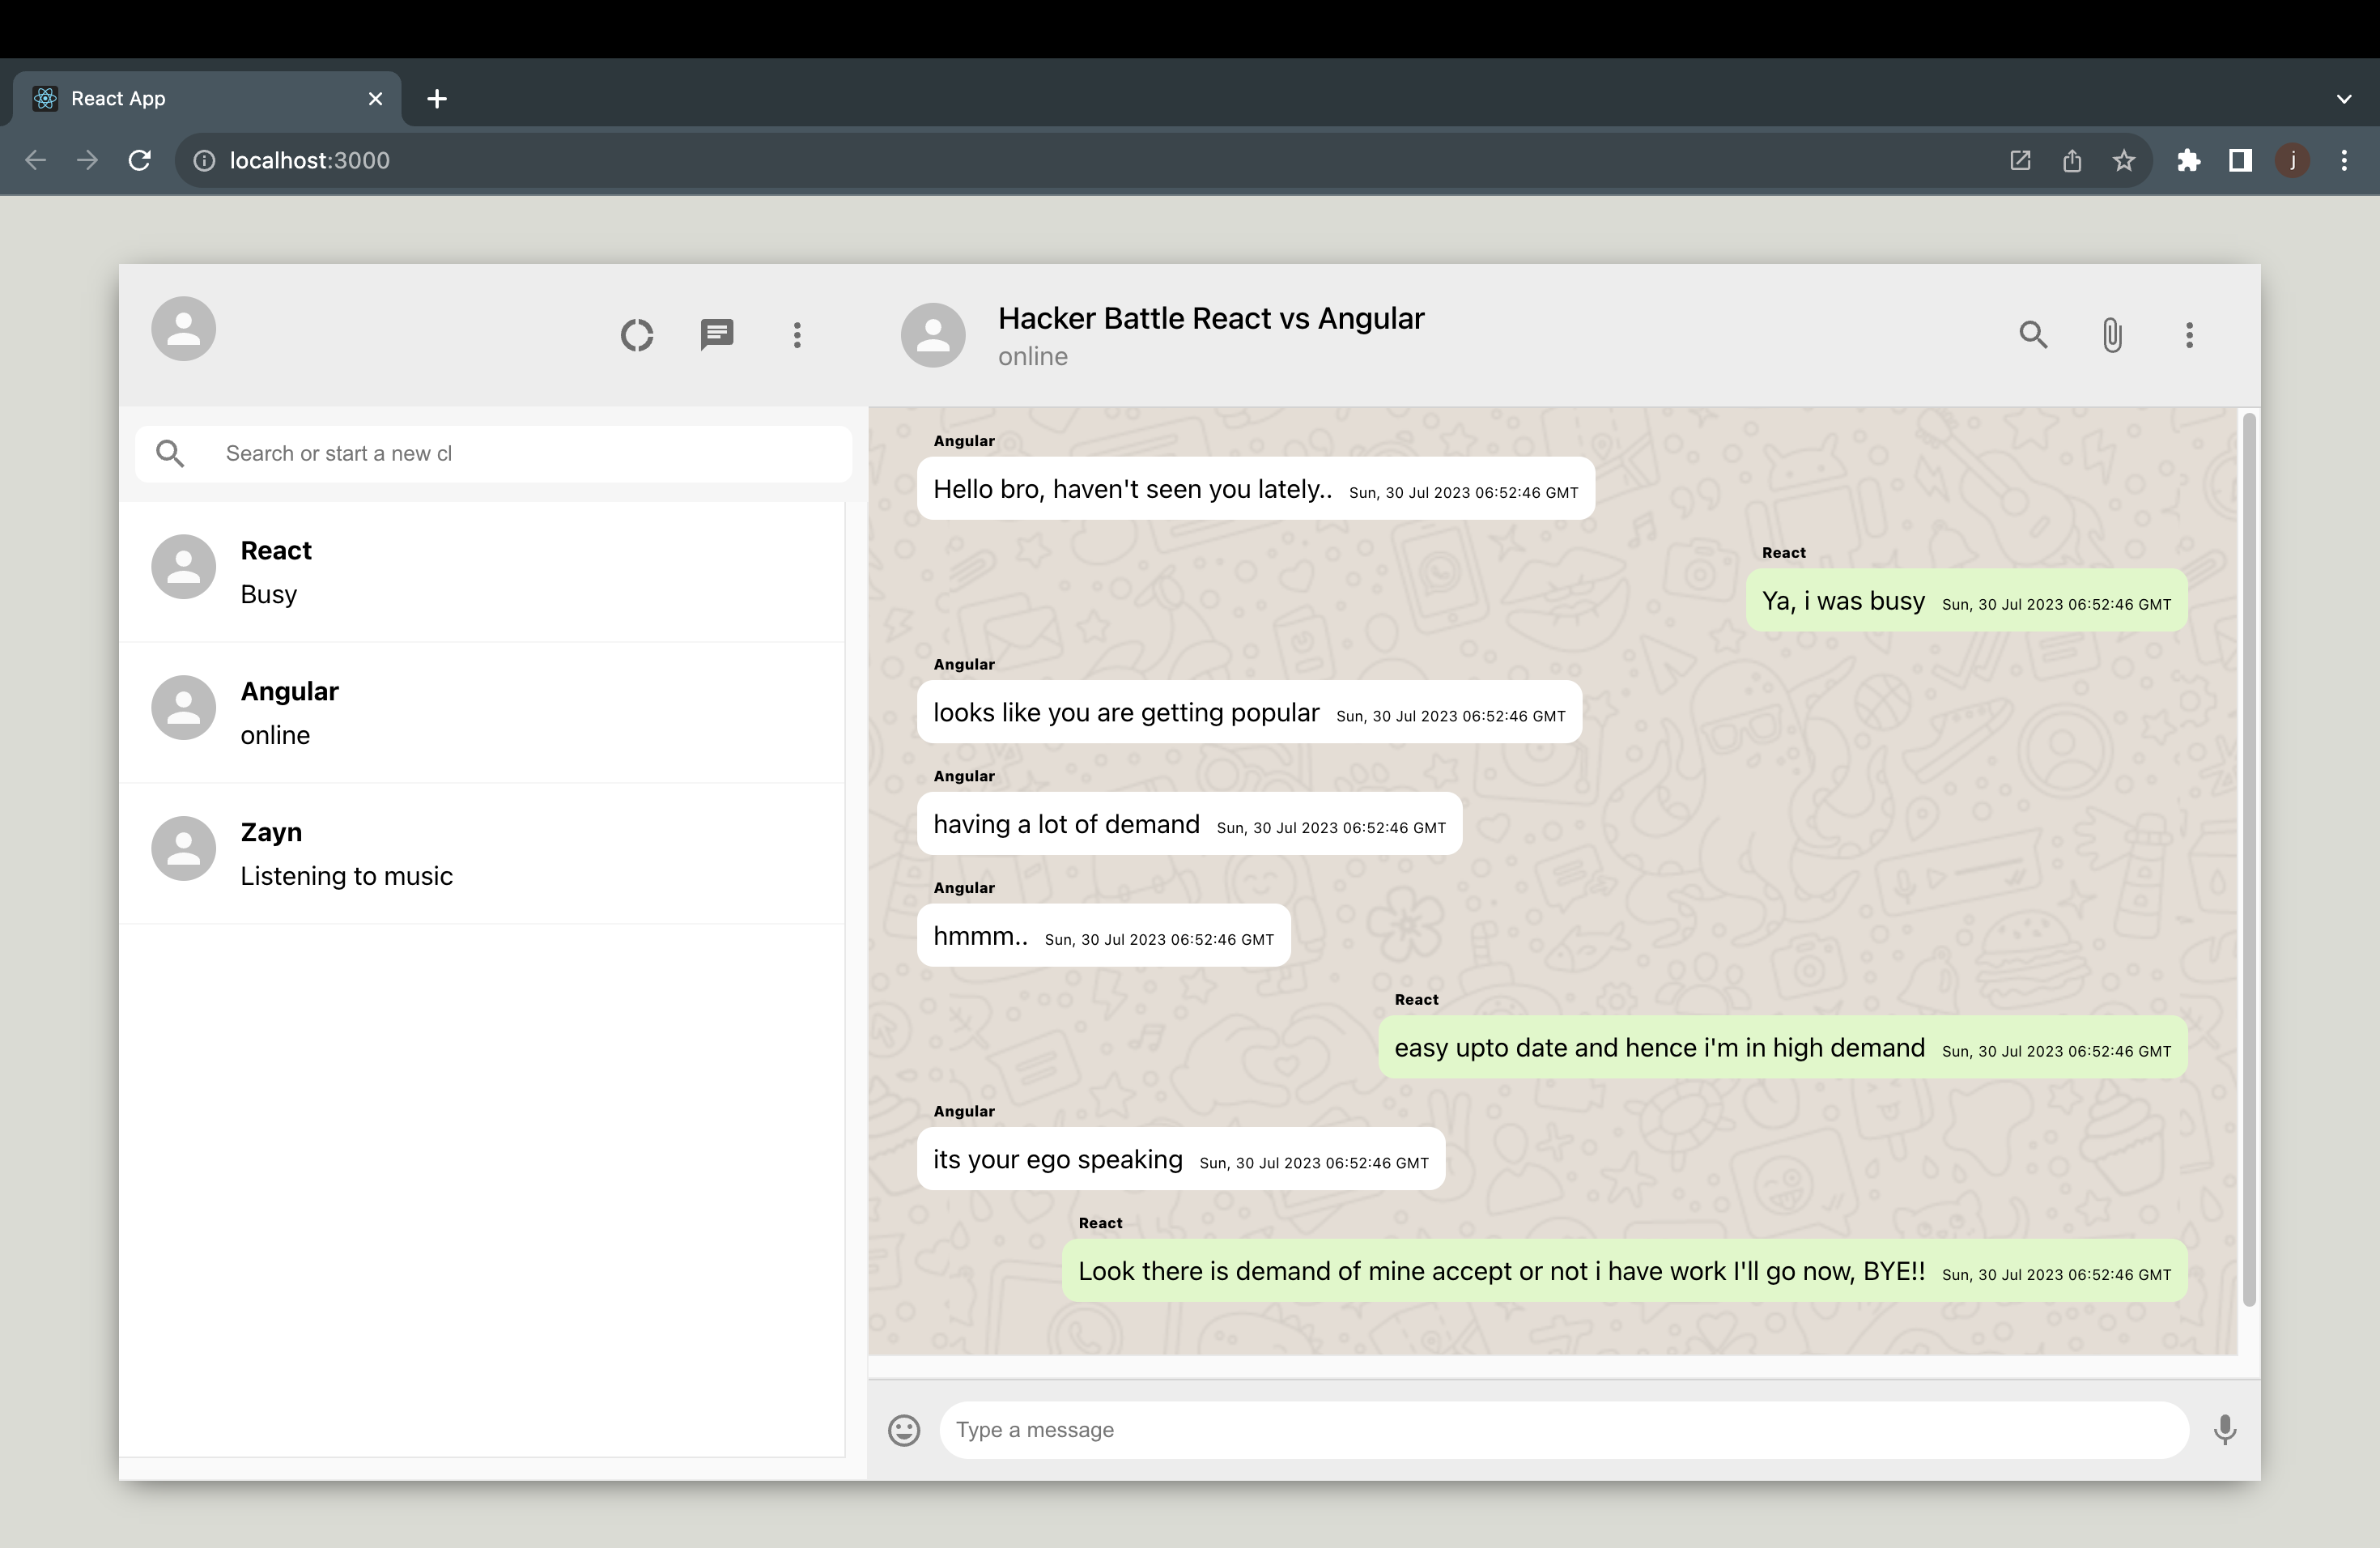The height and width of the screenshot is (1548, 2380).
Task: Open new chat message icon
Action: tap(717, 335)
